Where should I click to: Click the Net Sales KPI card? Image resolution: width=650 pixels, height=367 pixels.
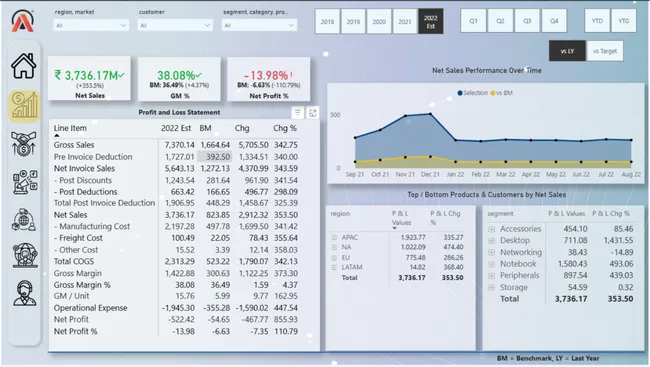pos(90,79)
